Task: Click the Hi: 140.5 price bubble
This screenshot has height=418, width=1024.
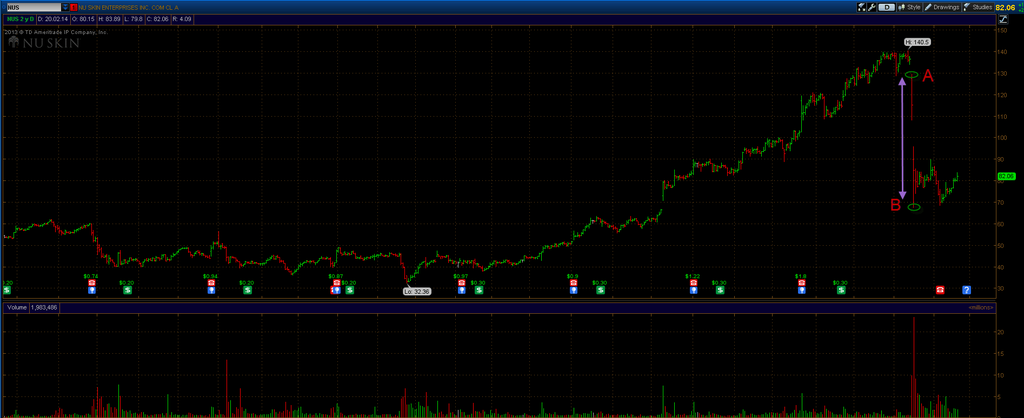Action: click(x=918, y=42)
